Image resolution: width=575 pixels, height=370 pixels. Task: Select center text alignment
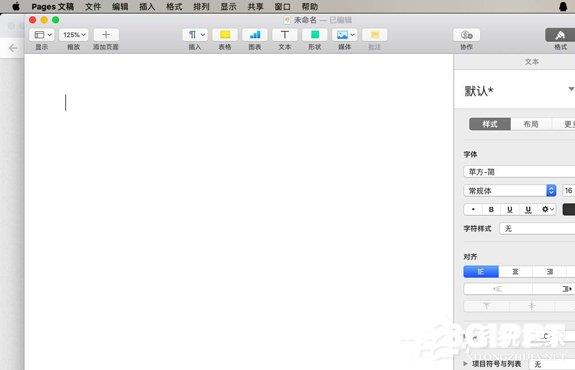[x=515, y=272]
